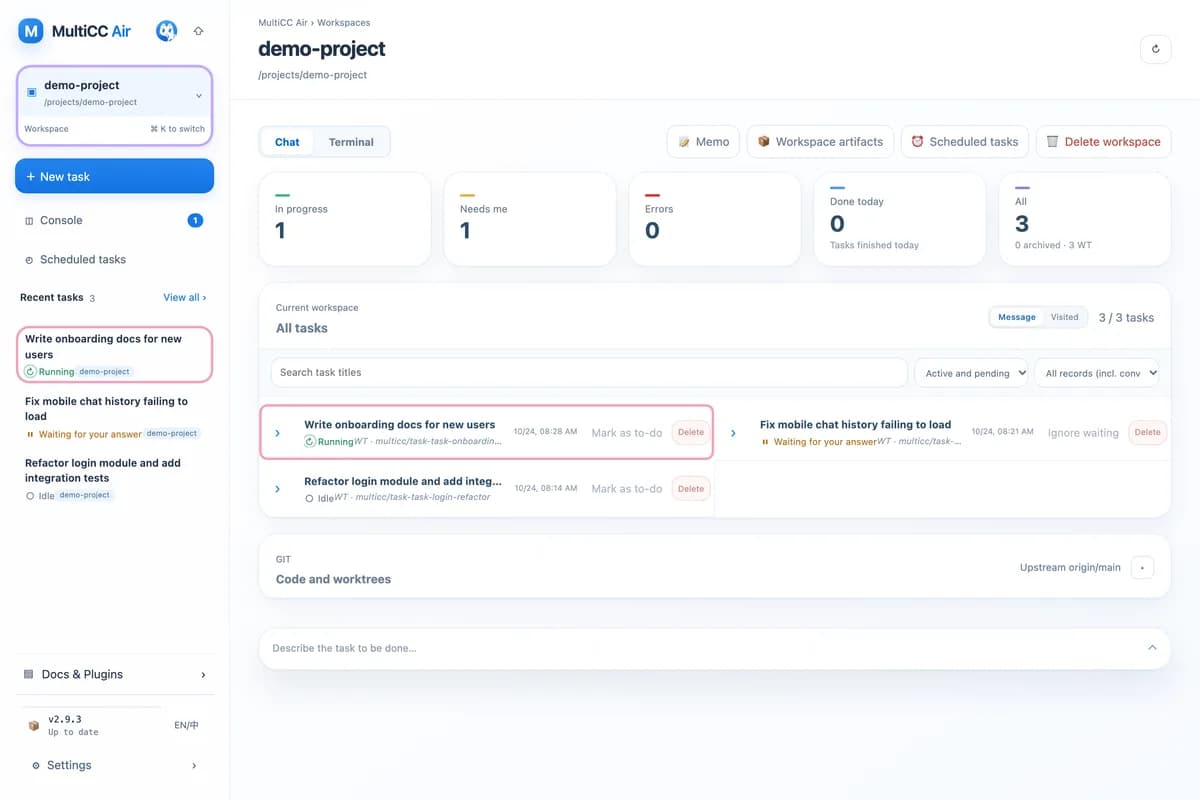Click the blue workspace icon beside demo-project in sidebar

31,92
